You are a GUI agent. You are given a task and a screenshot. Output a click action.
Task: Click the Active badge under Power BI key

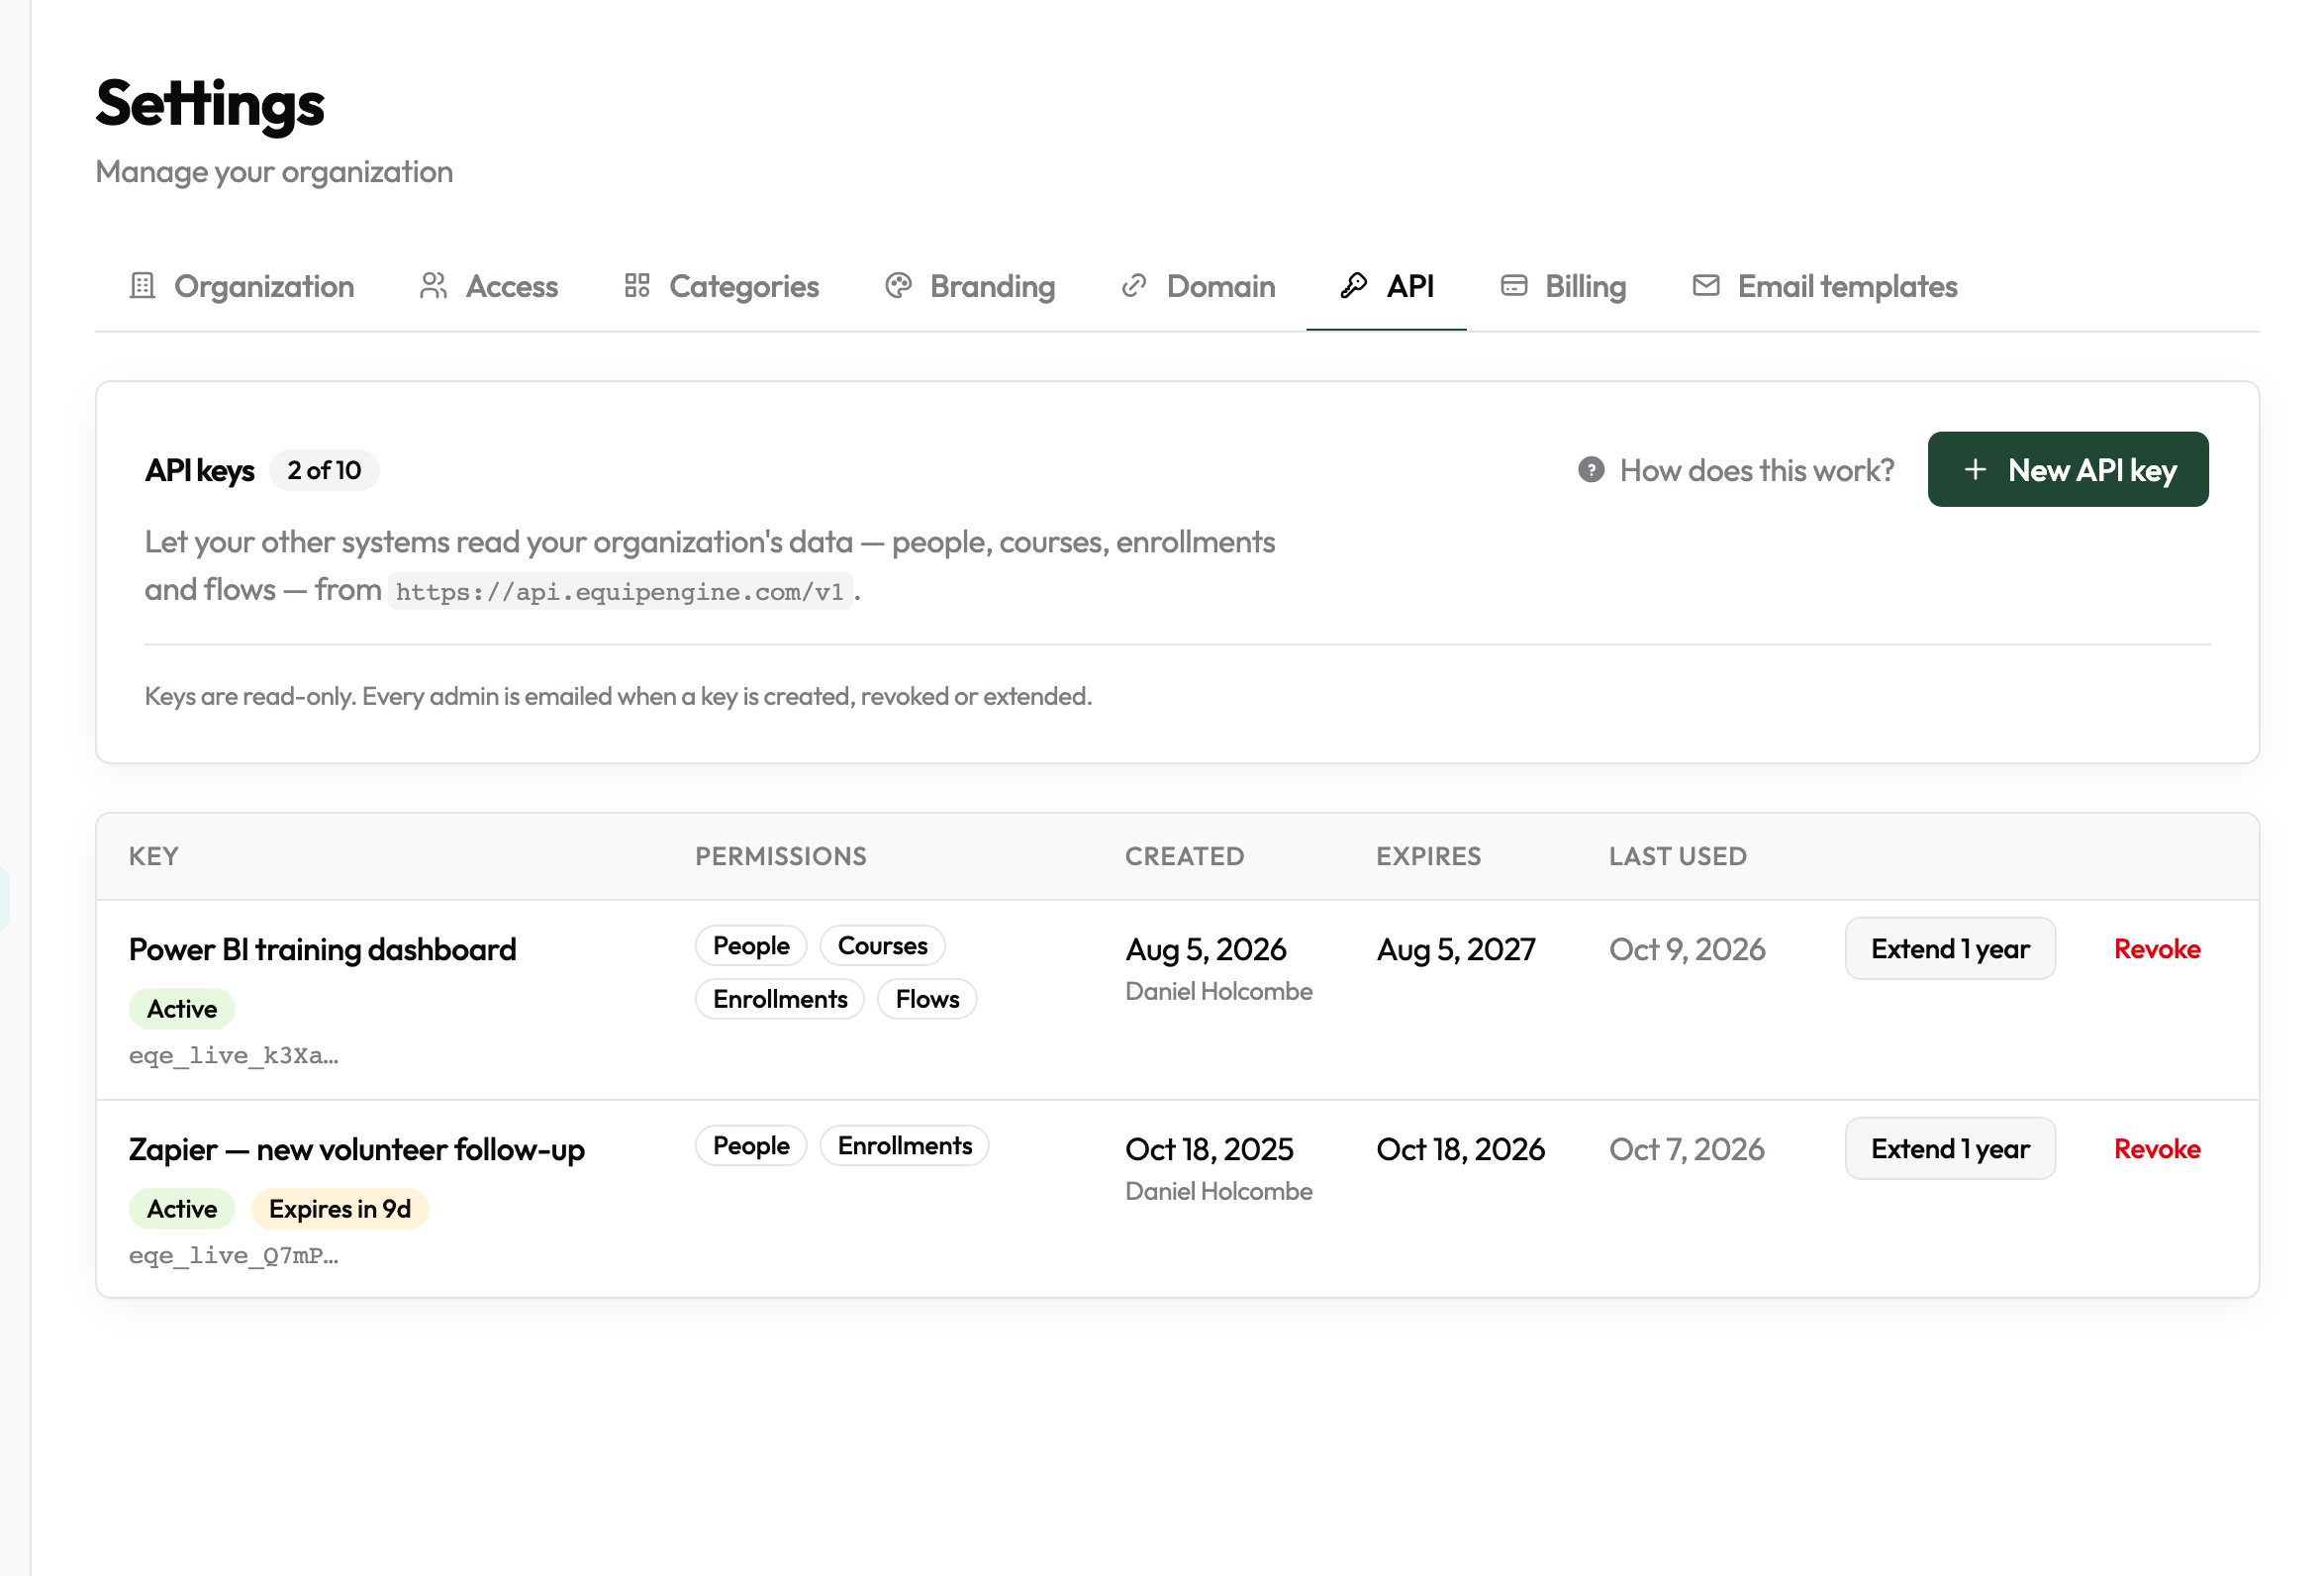coord(182,1009)
